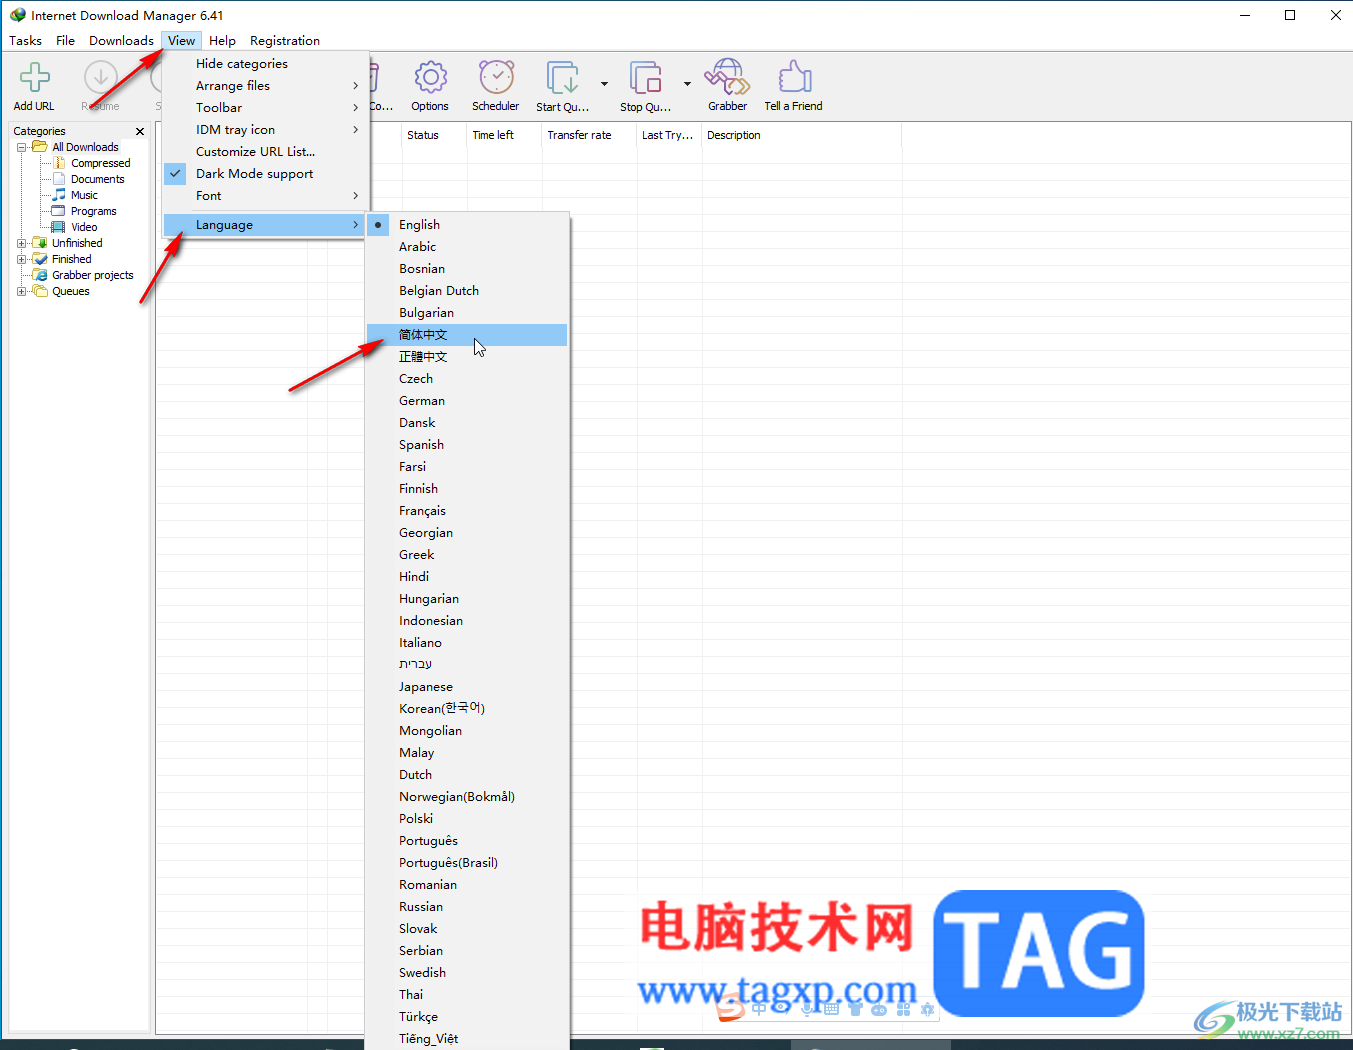Click the Last Try column header
This screenshot has width=1353, height=1050.
point(669,135)
